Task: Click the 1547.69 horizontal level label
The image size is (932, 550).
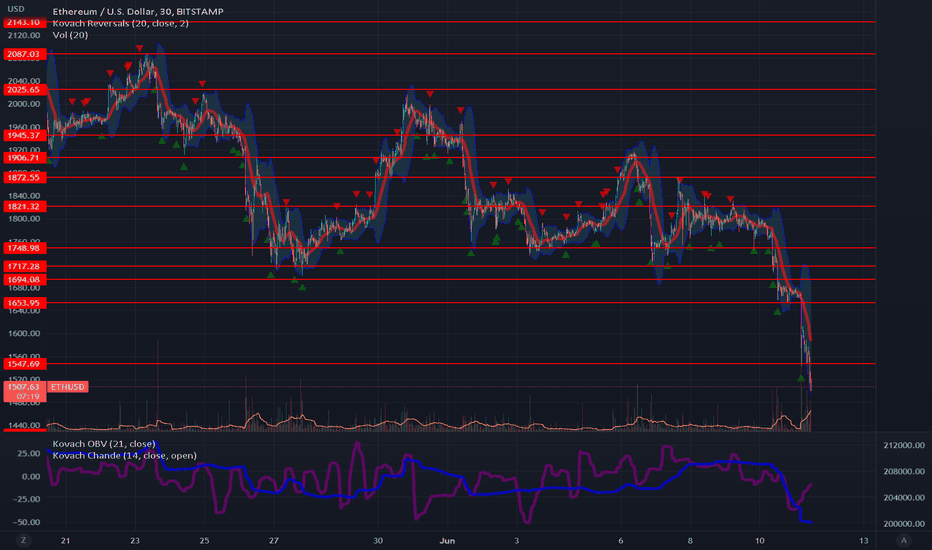Action: [x=24, y=364]
